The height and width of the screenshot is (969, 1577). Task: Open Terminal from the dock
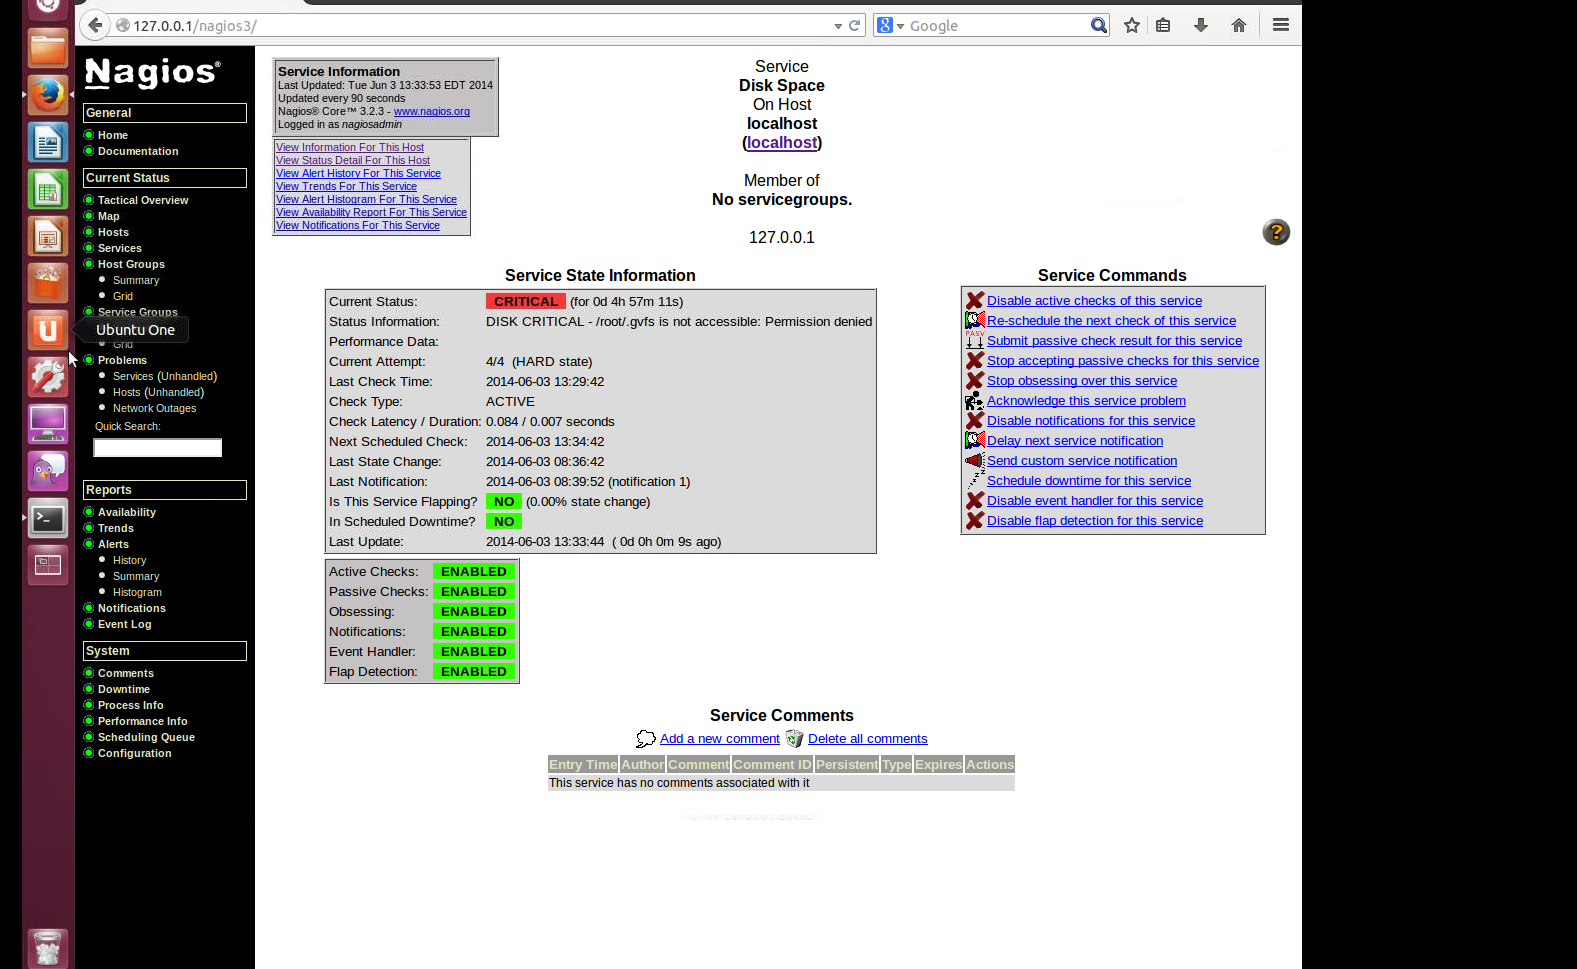coord(47,518)
